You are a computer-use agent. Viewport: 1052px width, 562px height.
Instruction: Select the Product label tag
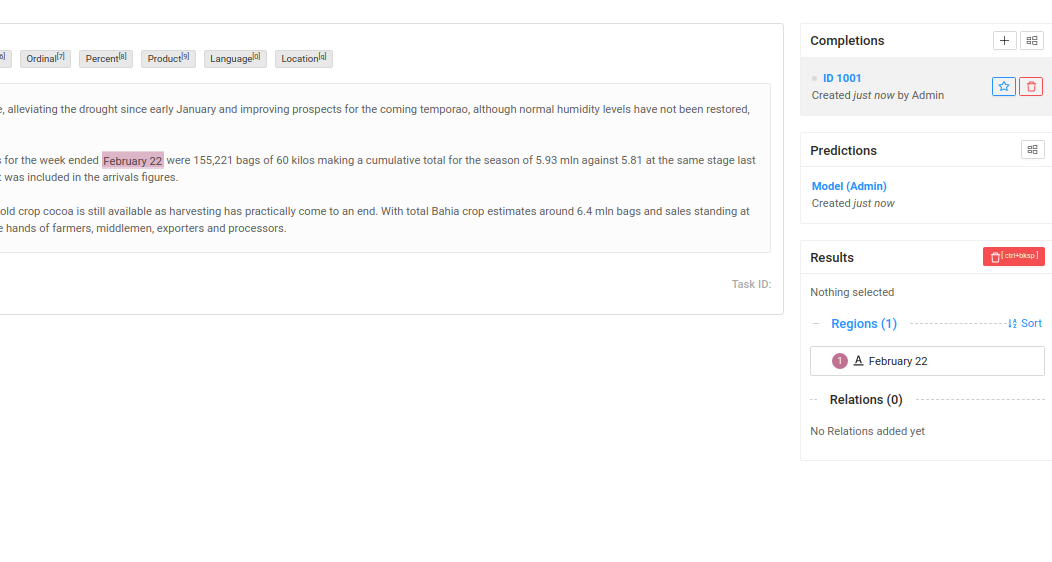(x=168, y=59)
